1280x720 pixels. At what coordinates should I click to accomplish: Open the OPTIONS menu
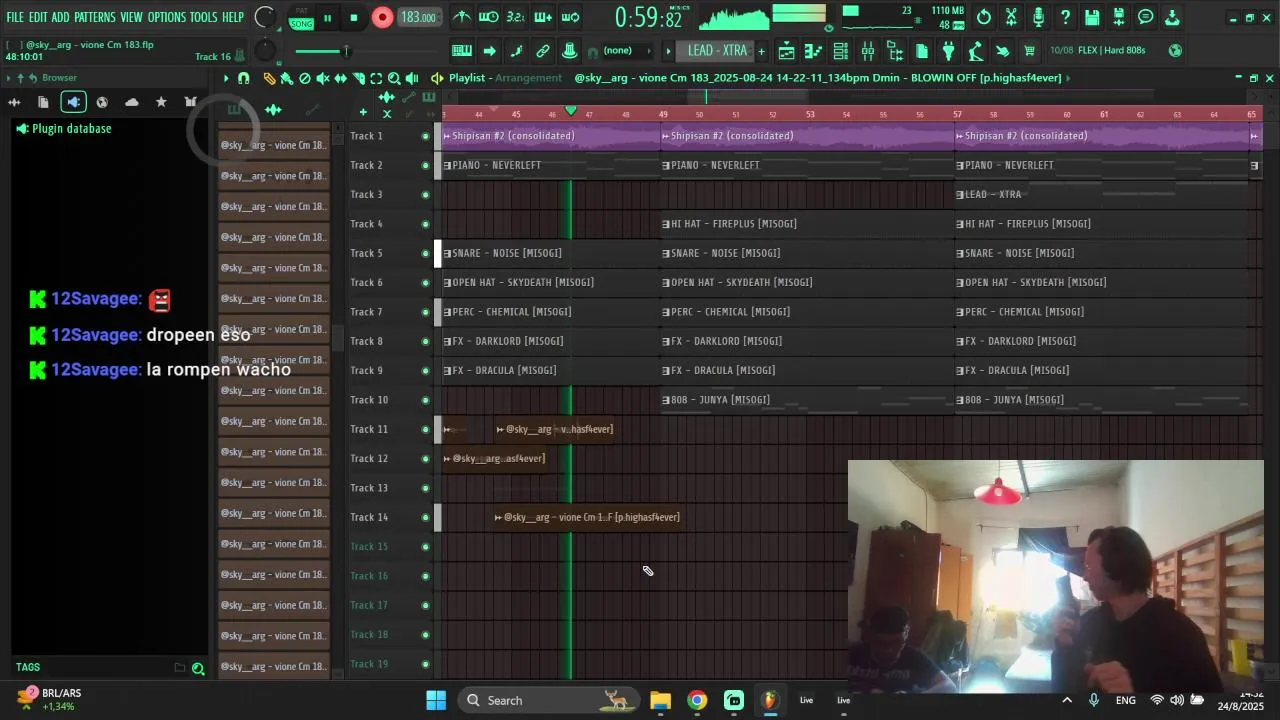[167, 17]
